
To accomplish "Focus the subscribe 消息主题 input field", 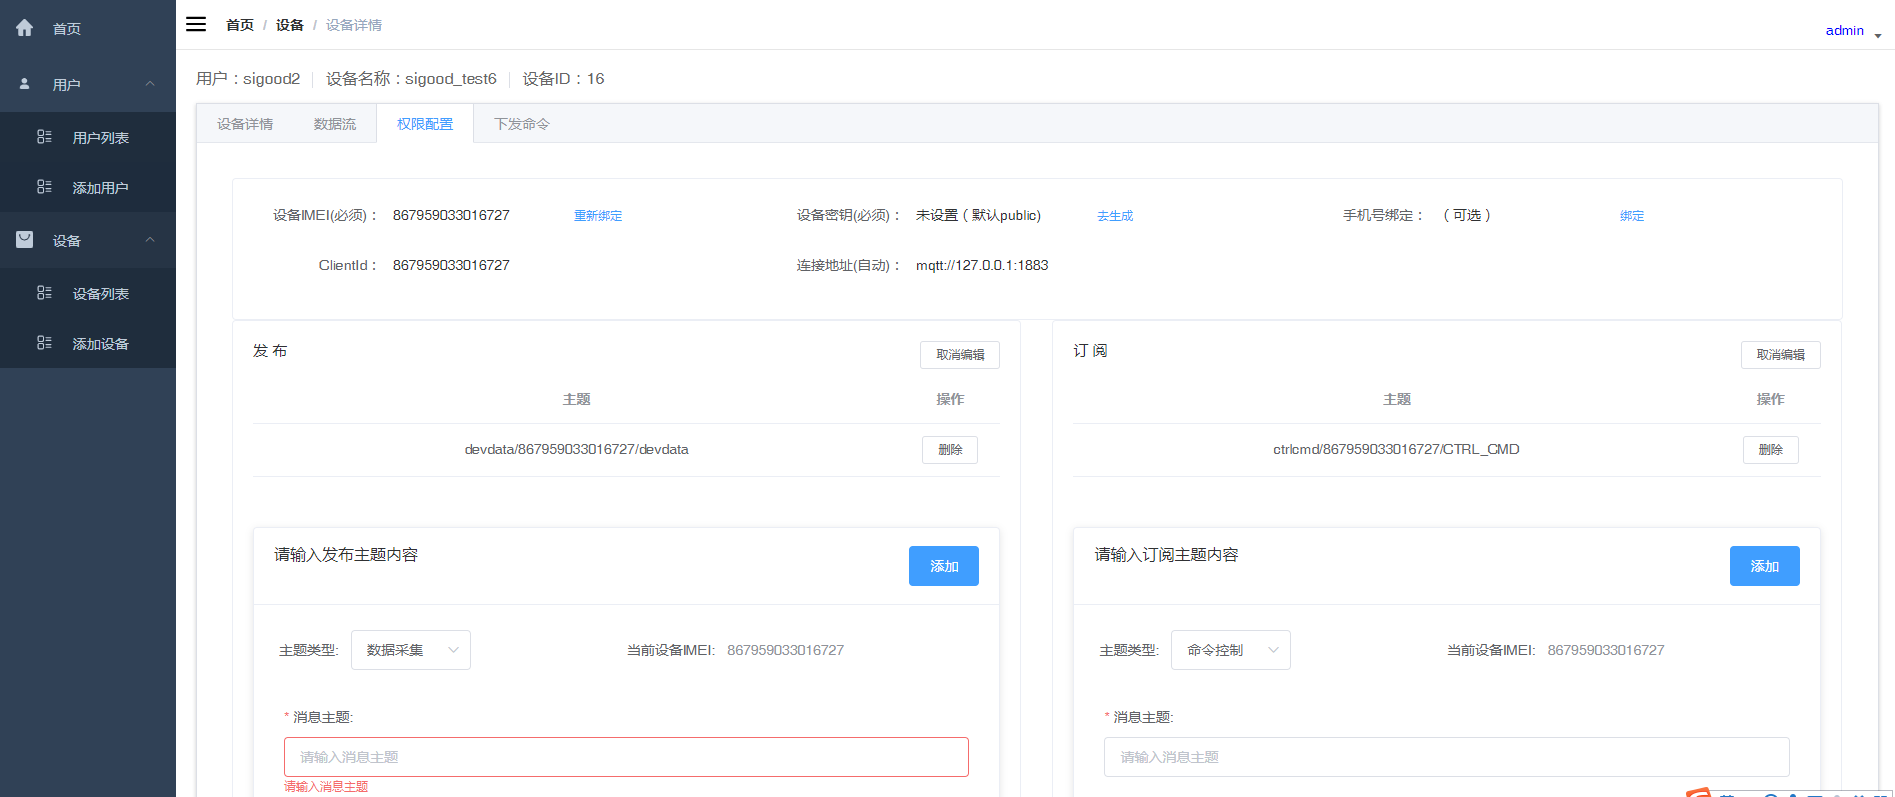I will click(1447, 757).
